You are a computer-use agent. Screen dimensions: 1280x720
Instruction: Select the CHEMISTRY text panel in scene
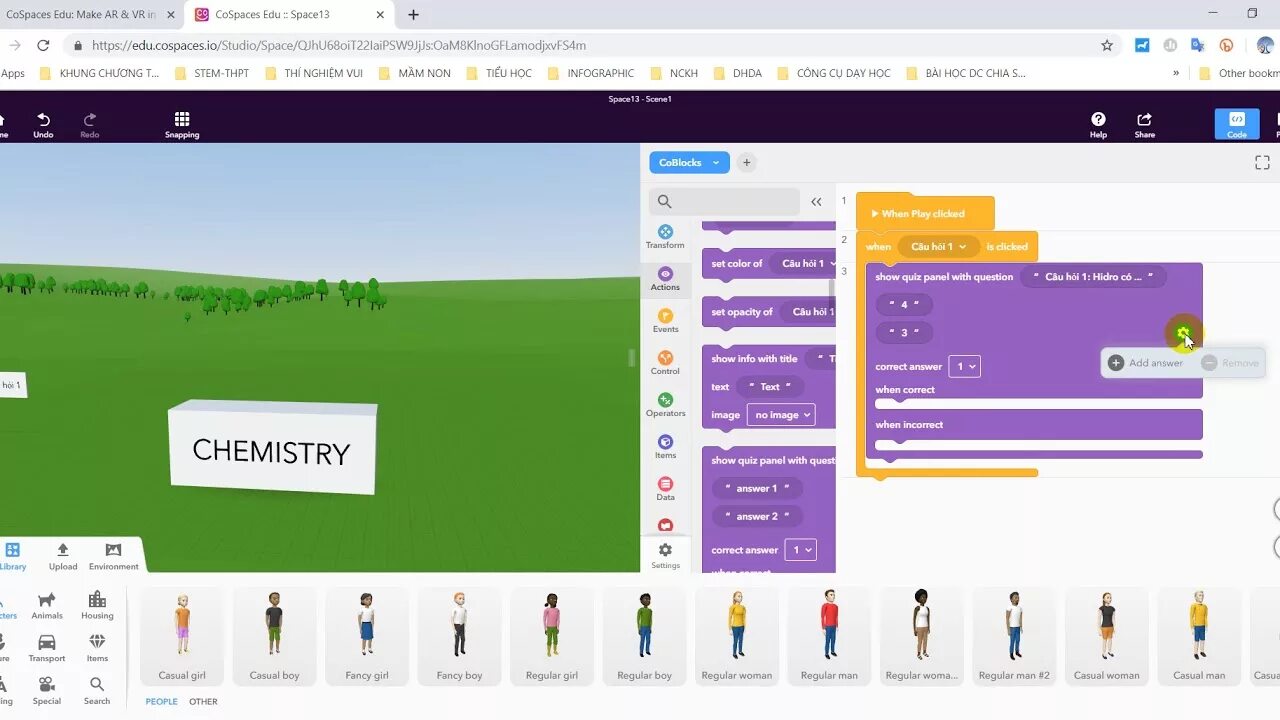tap(272, 449)
